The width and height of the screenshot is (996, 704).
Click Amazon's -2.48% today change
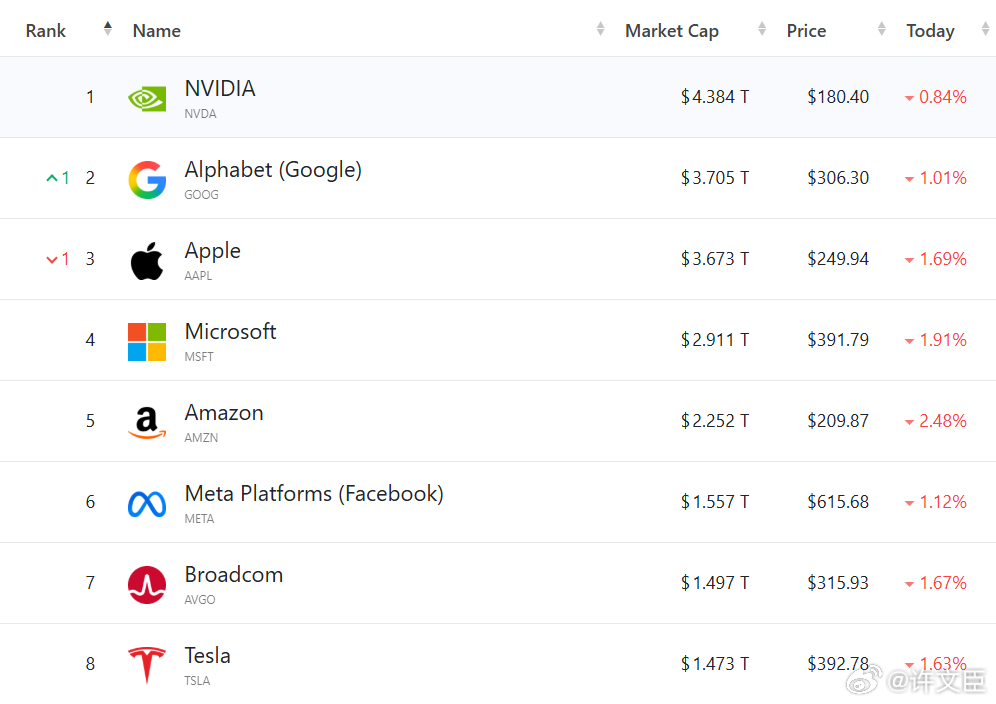pos(936,421)
